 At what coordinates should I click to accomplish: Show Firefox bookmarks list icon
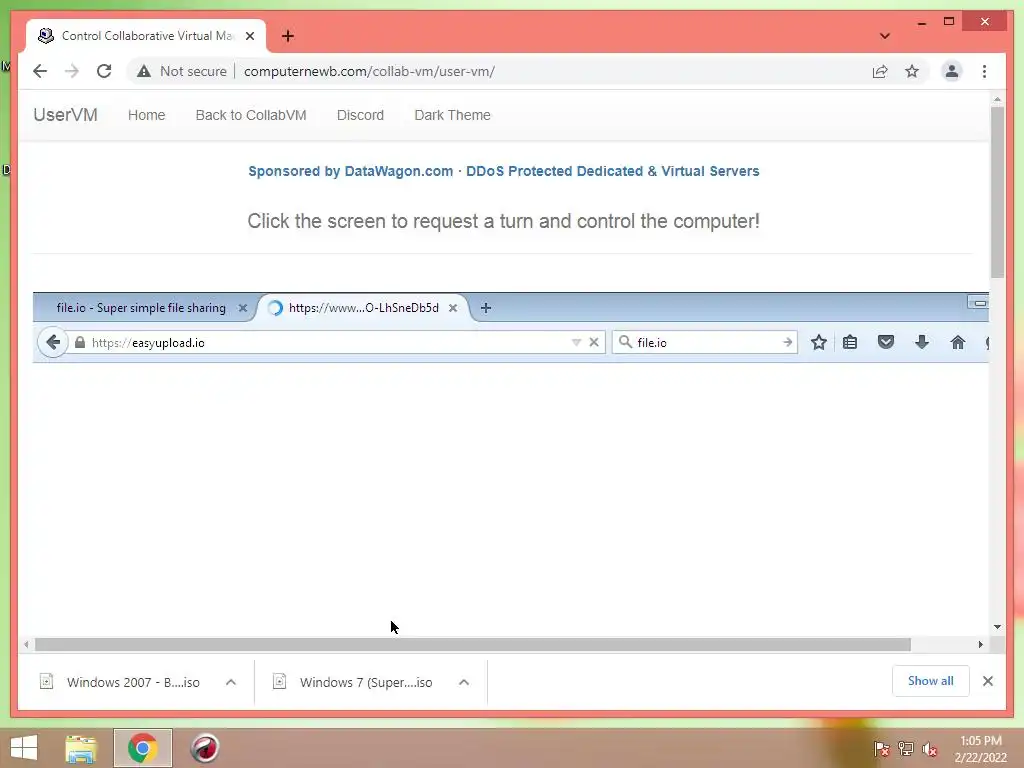click(850, 342)
